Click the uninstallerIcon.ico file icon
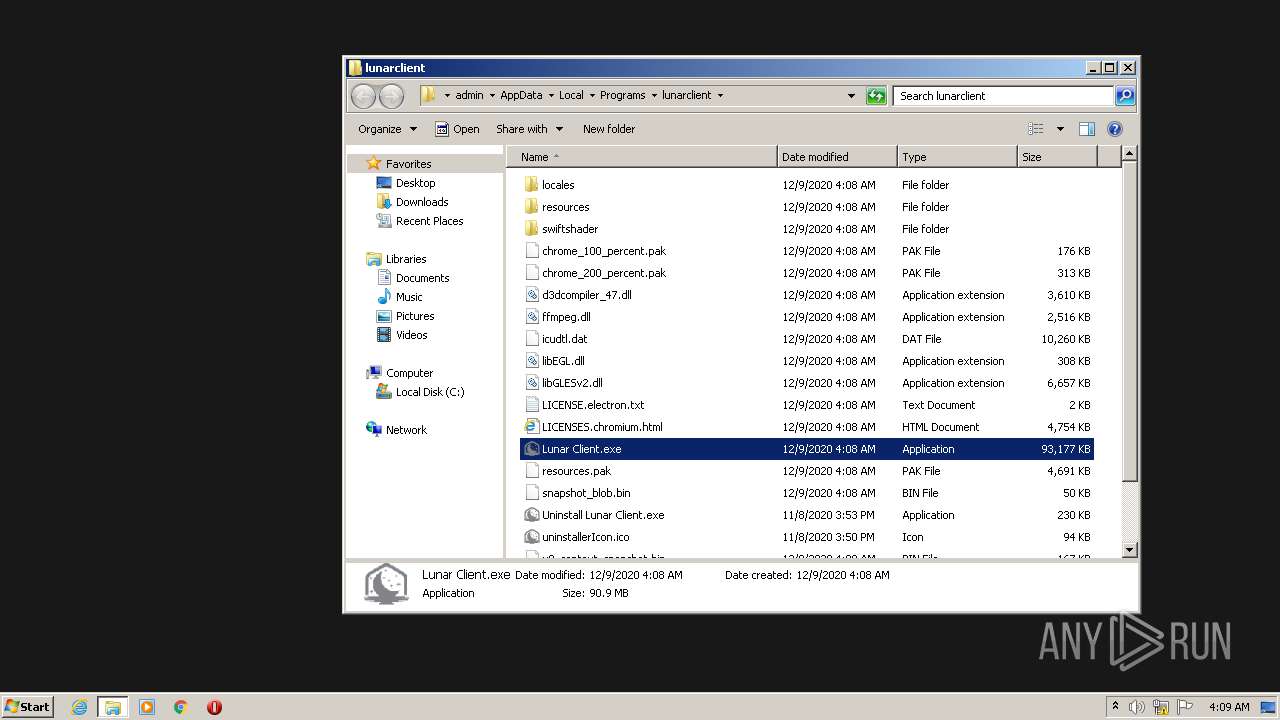This screenshot has width=1280, height=720. coord(532,537)
